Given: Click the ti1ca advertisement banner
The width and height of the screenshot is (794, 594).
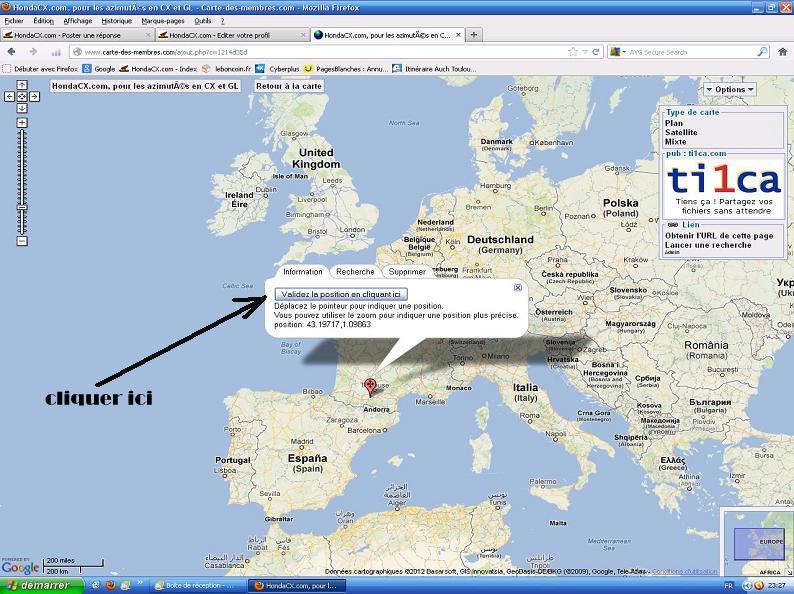Looking at the screenshot, I should [724, 187].
